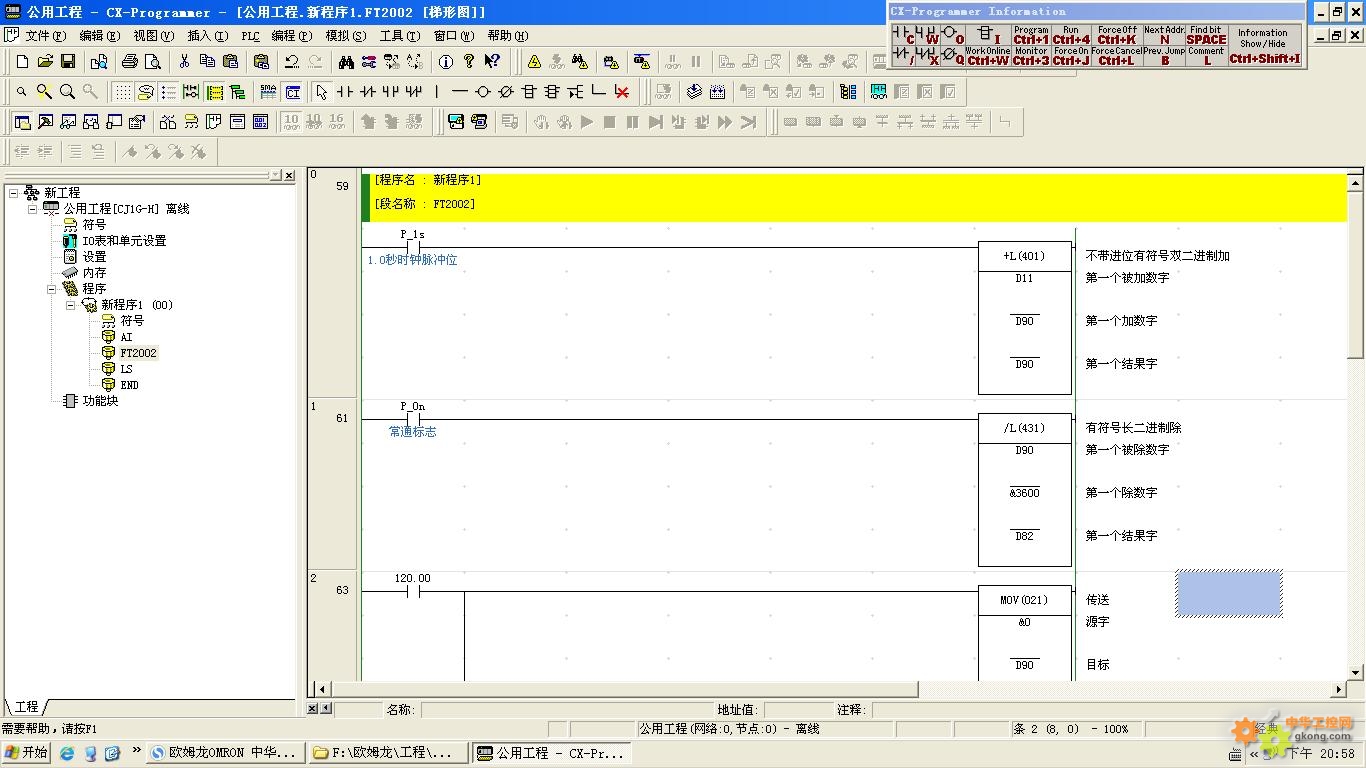Viewport: 1366px width, 768px height.
Task: Toggle the yellow ladder rung view button
Action: click(214, 92)
